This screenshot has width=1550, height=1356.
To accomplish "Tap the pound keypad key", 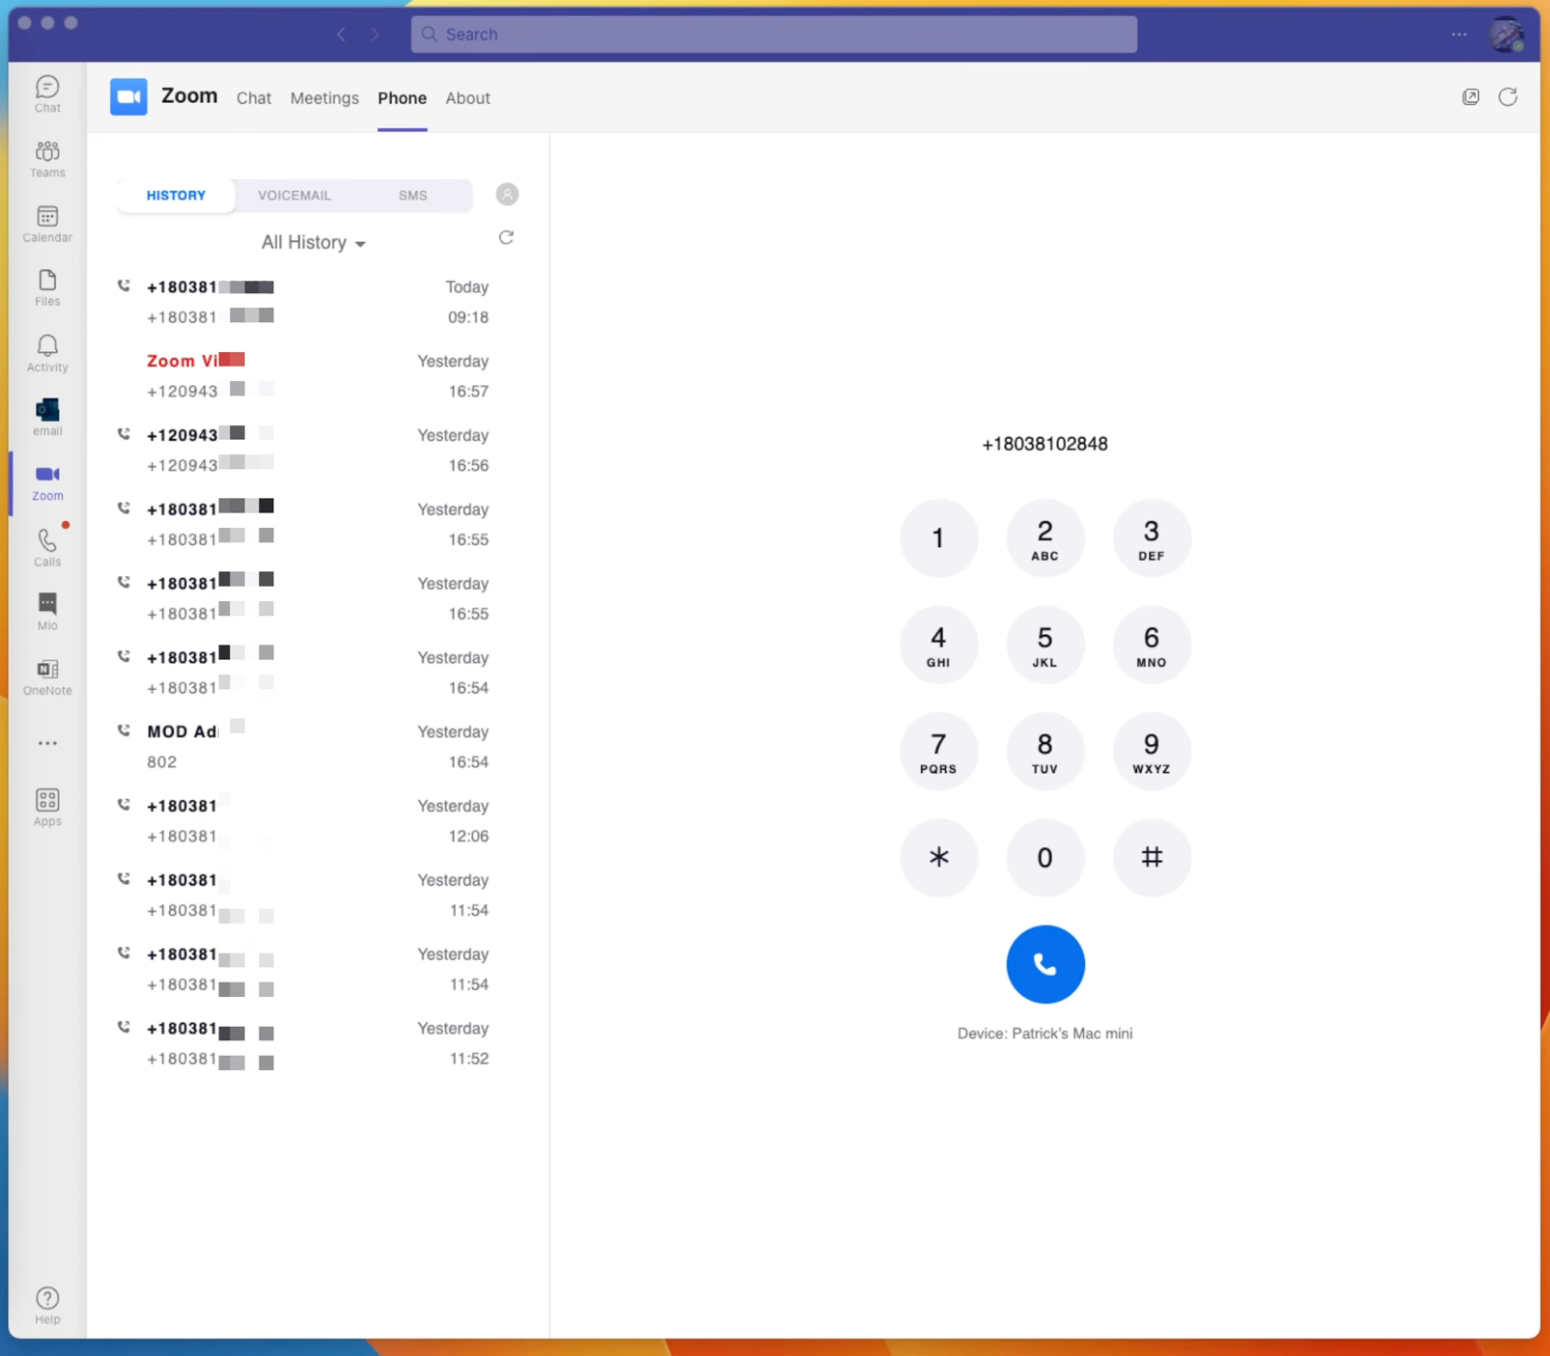I will (1151, 858).
